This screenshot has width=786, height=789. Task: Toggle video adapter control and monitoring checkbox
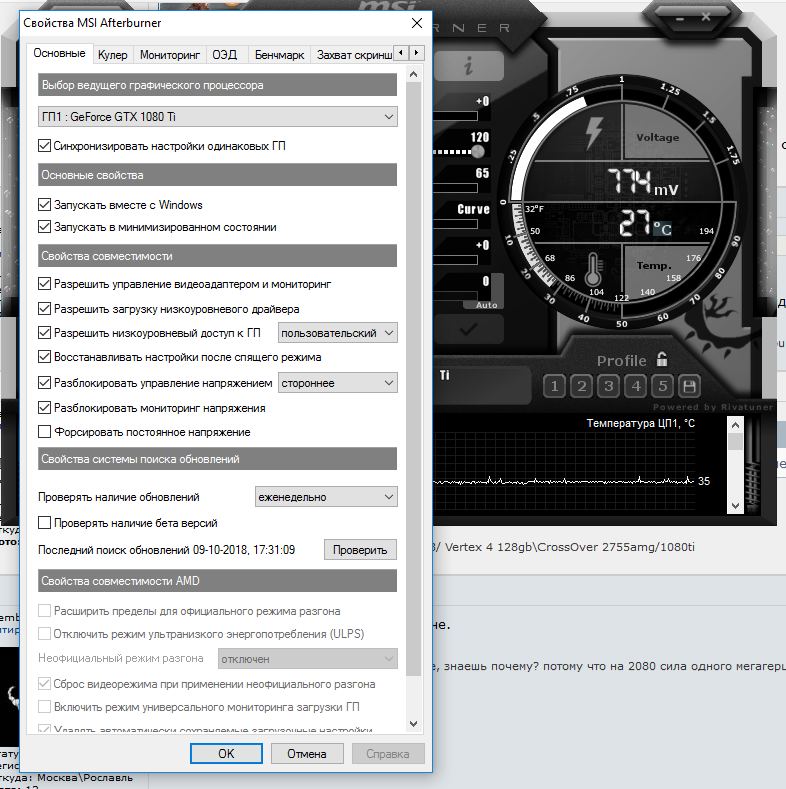(44, 284)
